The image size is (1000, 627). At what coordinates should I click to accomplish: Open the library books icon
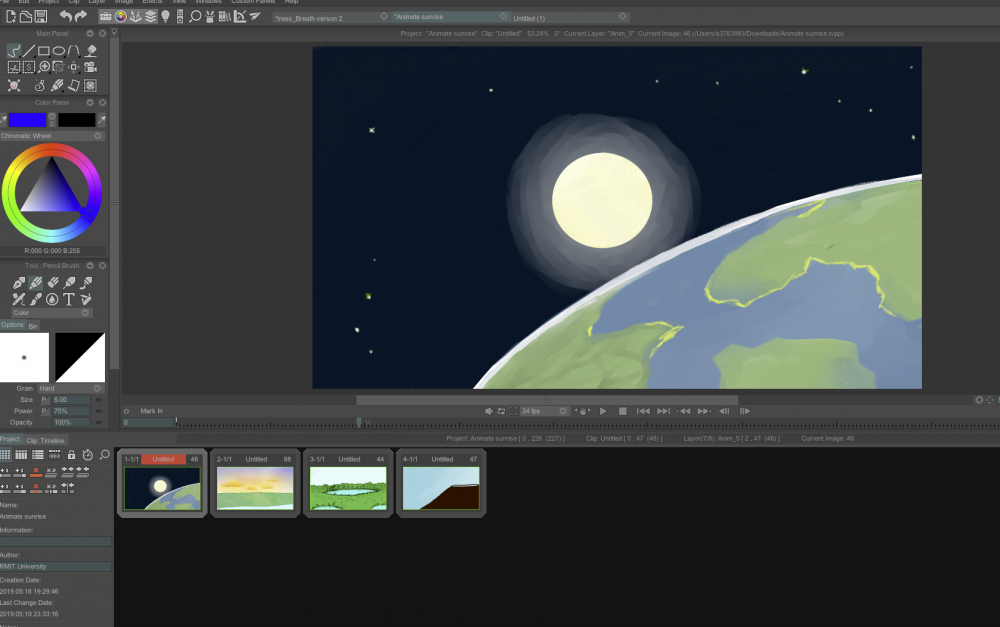pos(224,17)
